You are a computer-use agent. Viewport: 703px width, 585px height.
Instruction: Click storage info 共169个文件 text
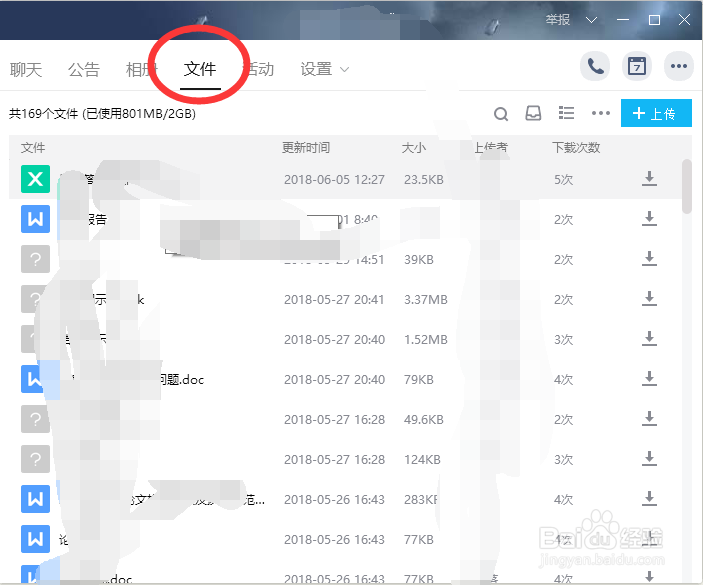102,113
